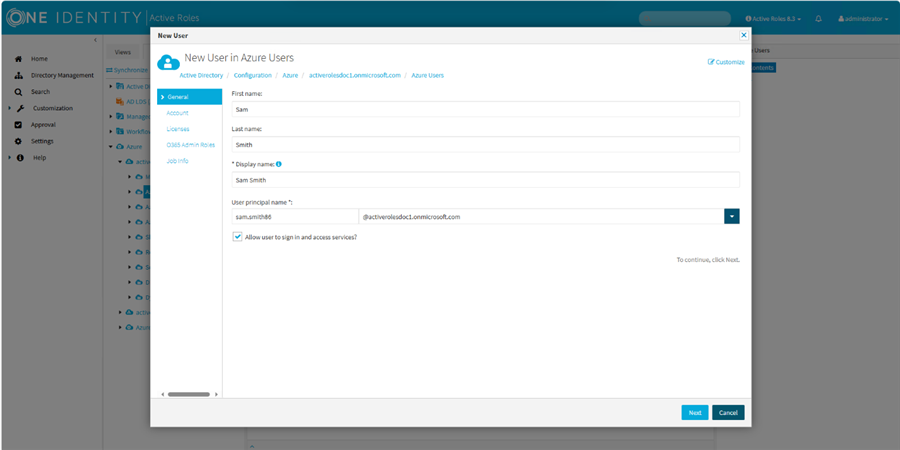Open the Active Roles 8.3 dropdown
The width and height of the screenshot is (900, 450).
(773, 18)
